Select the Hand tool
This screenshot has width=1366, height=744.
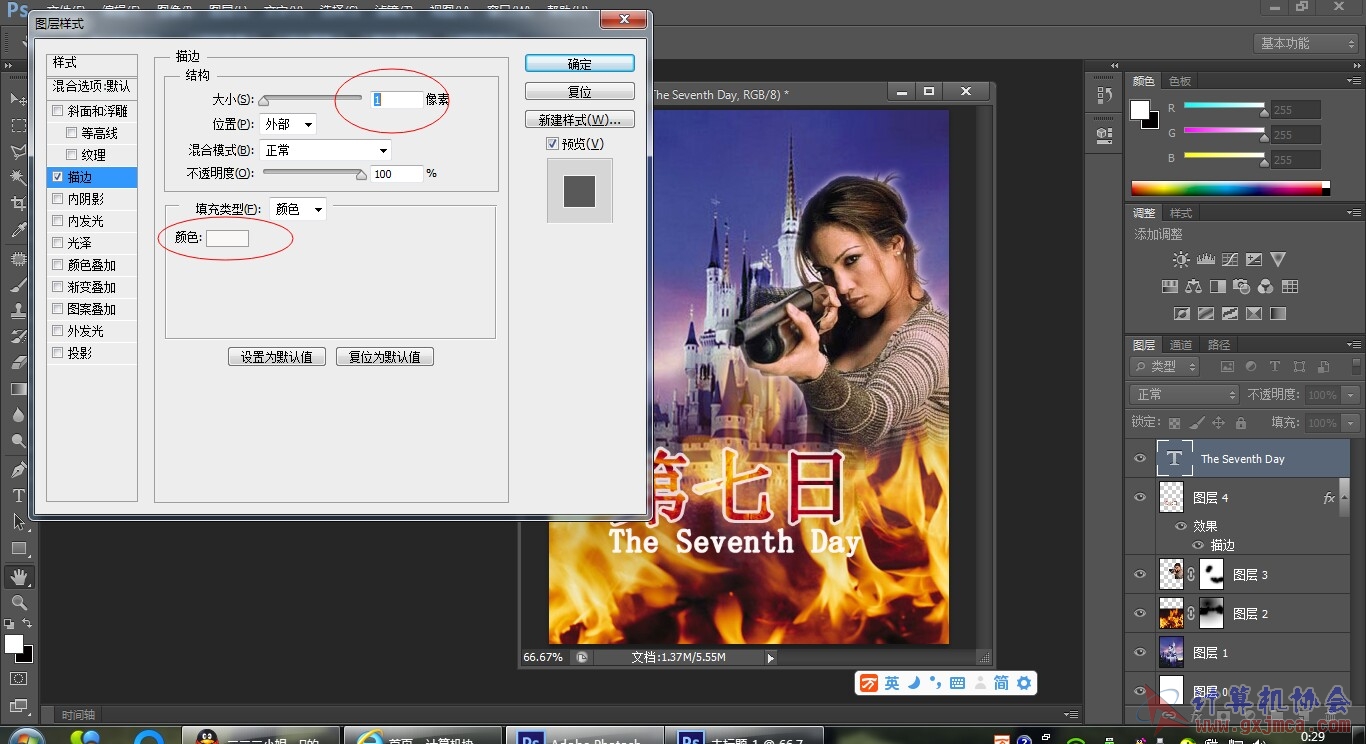pyautogui.click(x=18, y=577)
